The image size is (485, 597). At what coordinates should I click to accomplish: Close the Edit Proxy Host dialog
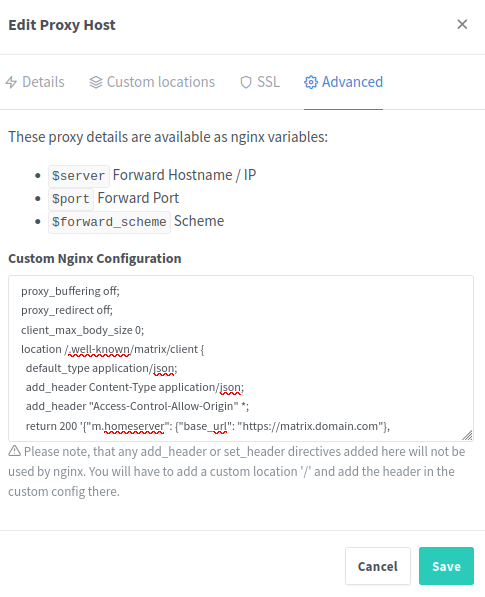[462, 24]
